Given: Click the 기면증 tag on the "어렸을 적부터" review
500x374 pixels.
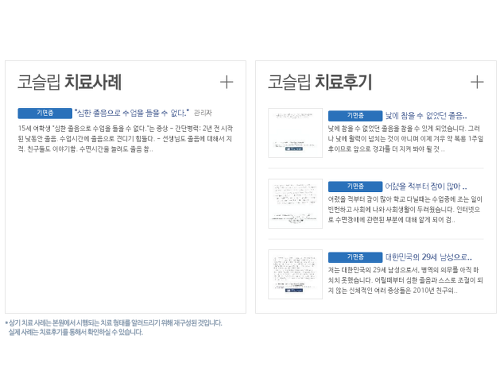Looking at the screenshot, I should pyautogui.click(x=355, y=186).
